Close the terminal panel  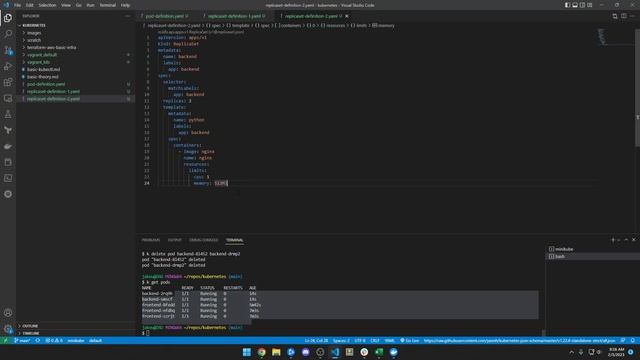tap(633, 240)
